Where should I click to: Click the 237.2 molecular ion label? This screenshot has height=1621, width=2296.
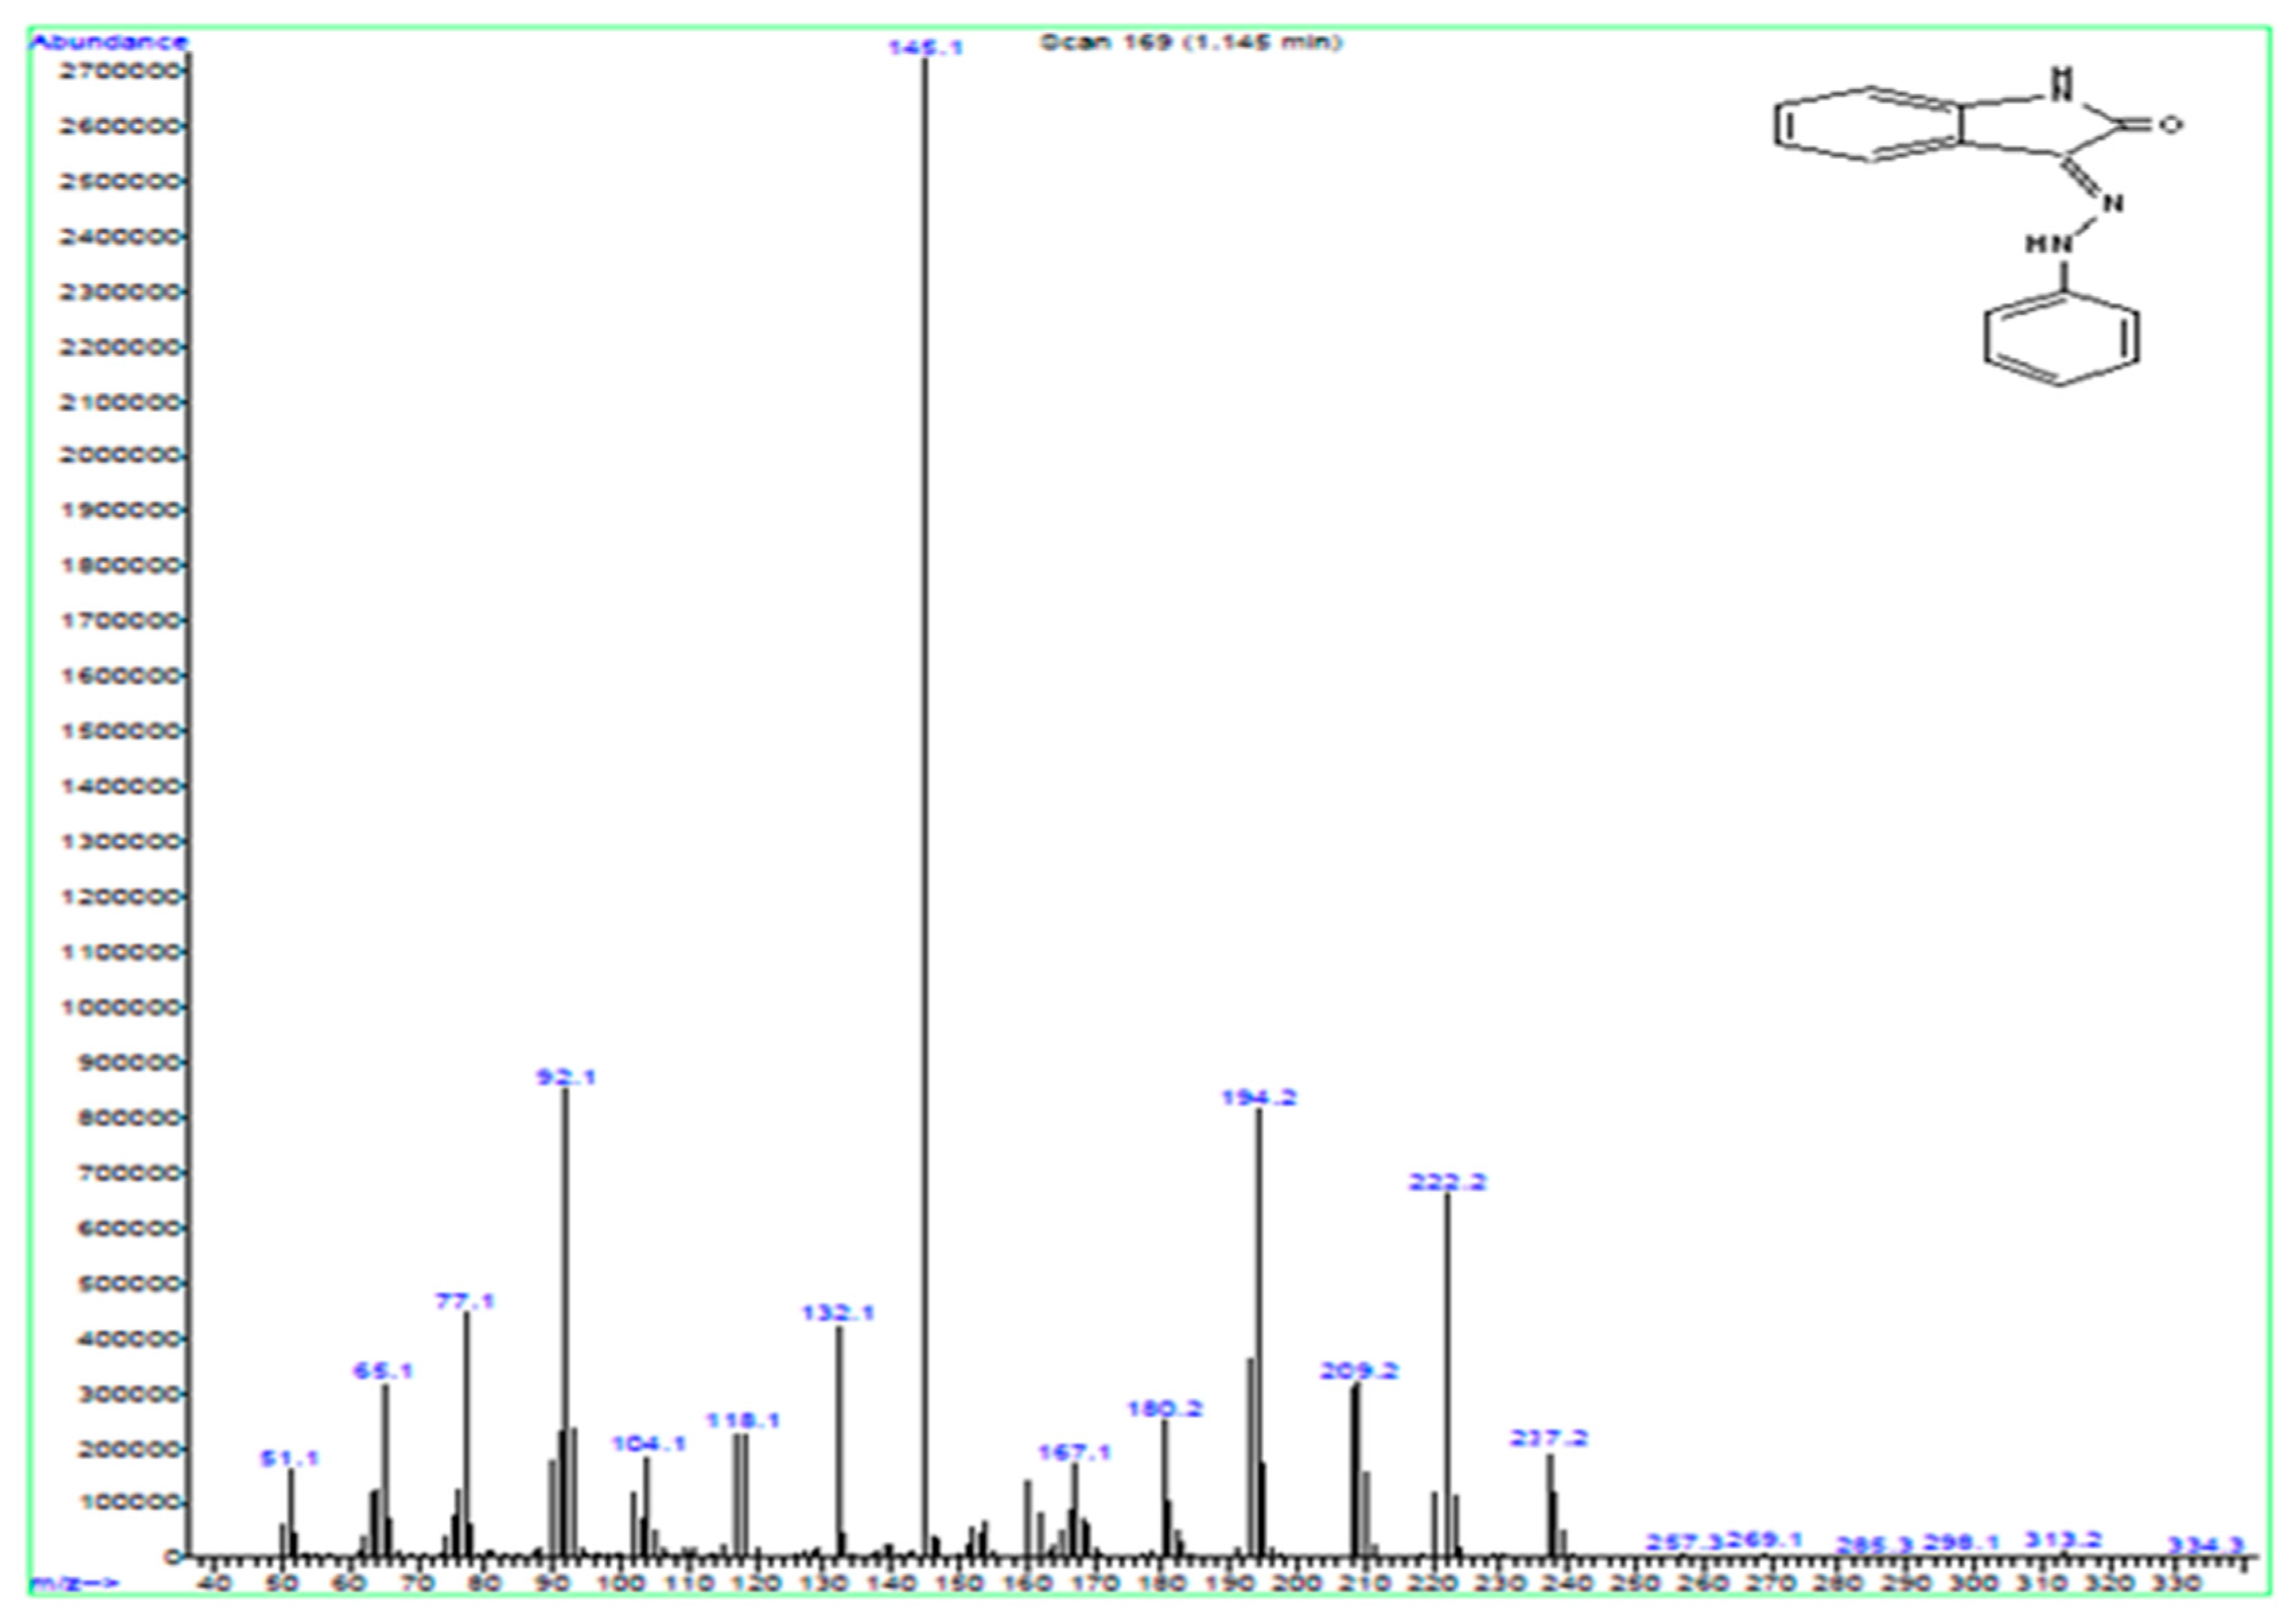(x=1549, y=1438)
